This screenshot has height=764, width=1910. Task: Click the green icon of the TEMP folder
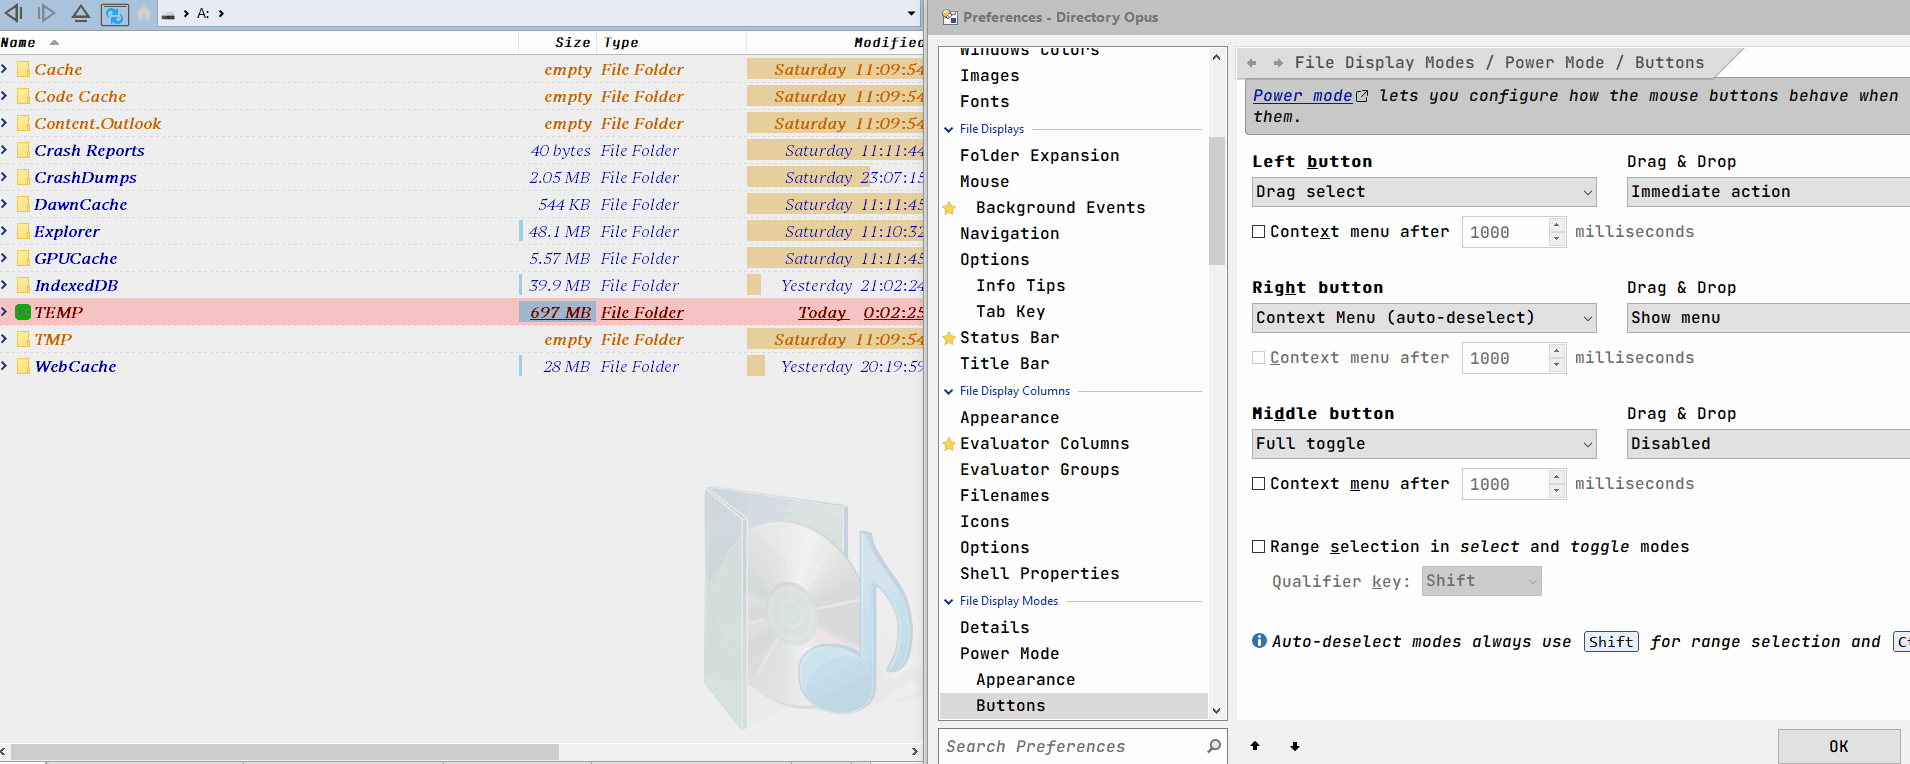pos(23,312)
